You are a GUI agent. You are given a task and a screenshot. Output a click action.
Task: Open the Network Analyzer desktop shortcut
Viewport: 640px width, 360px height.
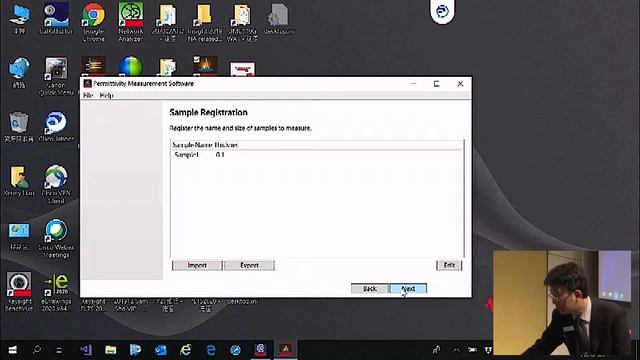click(131, 22)
